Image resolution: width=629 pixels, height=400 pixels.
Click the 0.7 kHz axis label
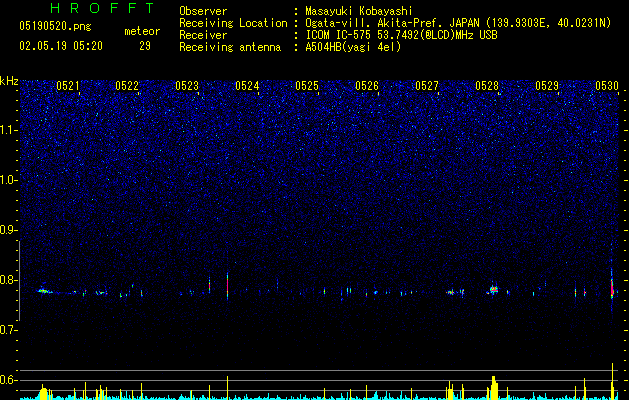[8, 330]
